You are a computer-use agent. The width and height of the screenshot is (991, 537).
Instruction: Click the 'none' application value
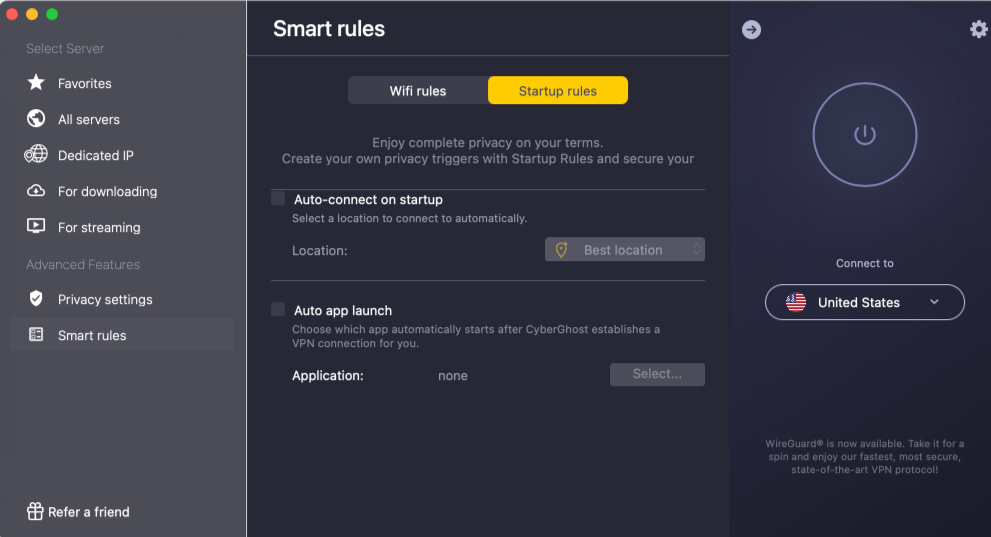coord(453,375)
